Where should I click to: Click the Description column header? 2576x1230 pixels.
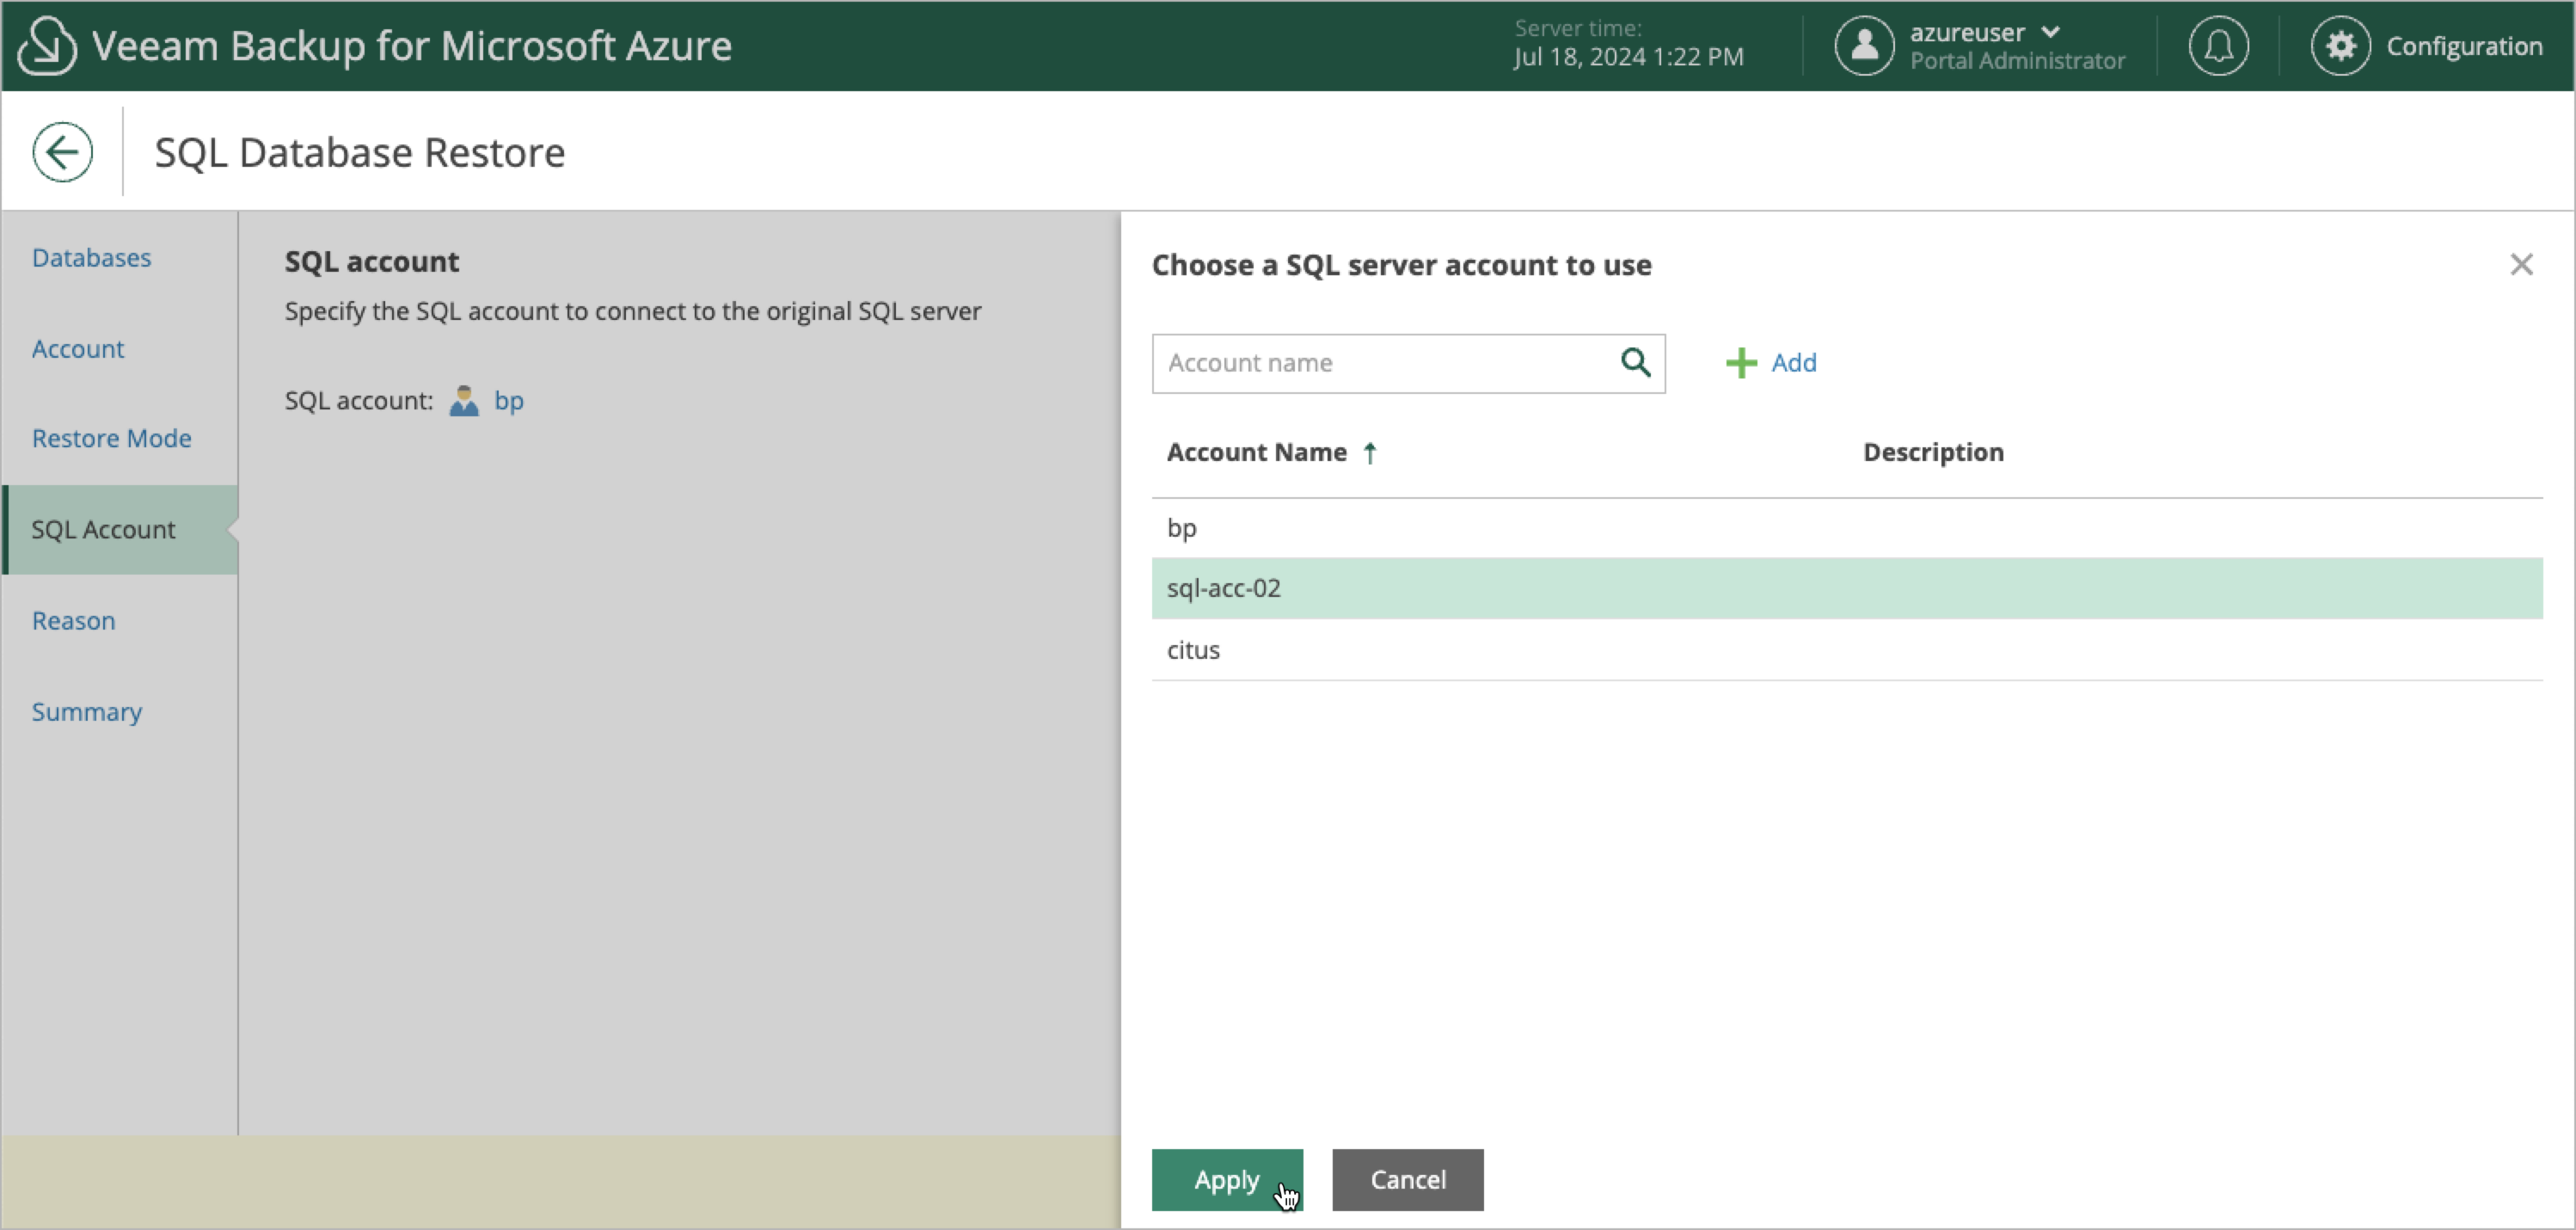point(1932,452)
